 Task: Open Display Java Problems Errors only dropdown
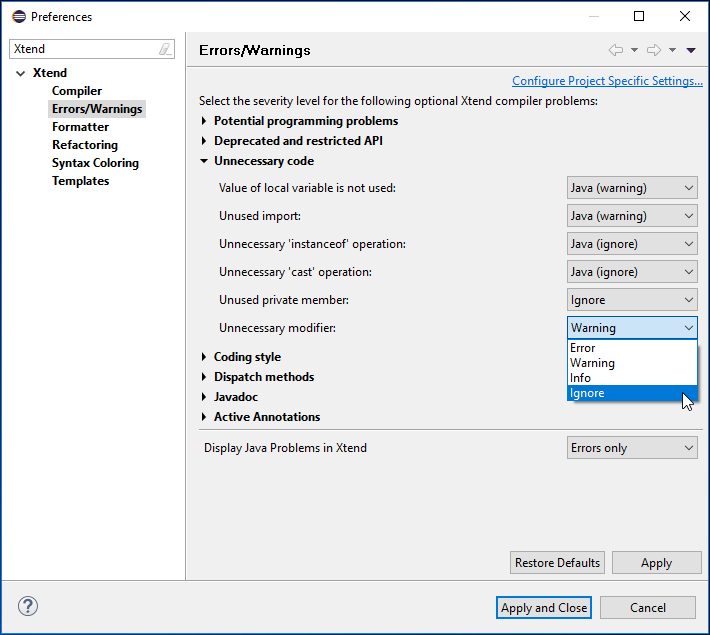click(632, 448)
